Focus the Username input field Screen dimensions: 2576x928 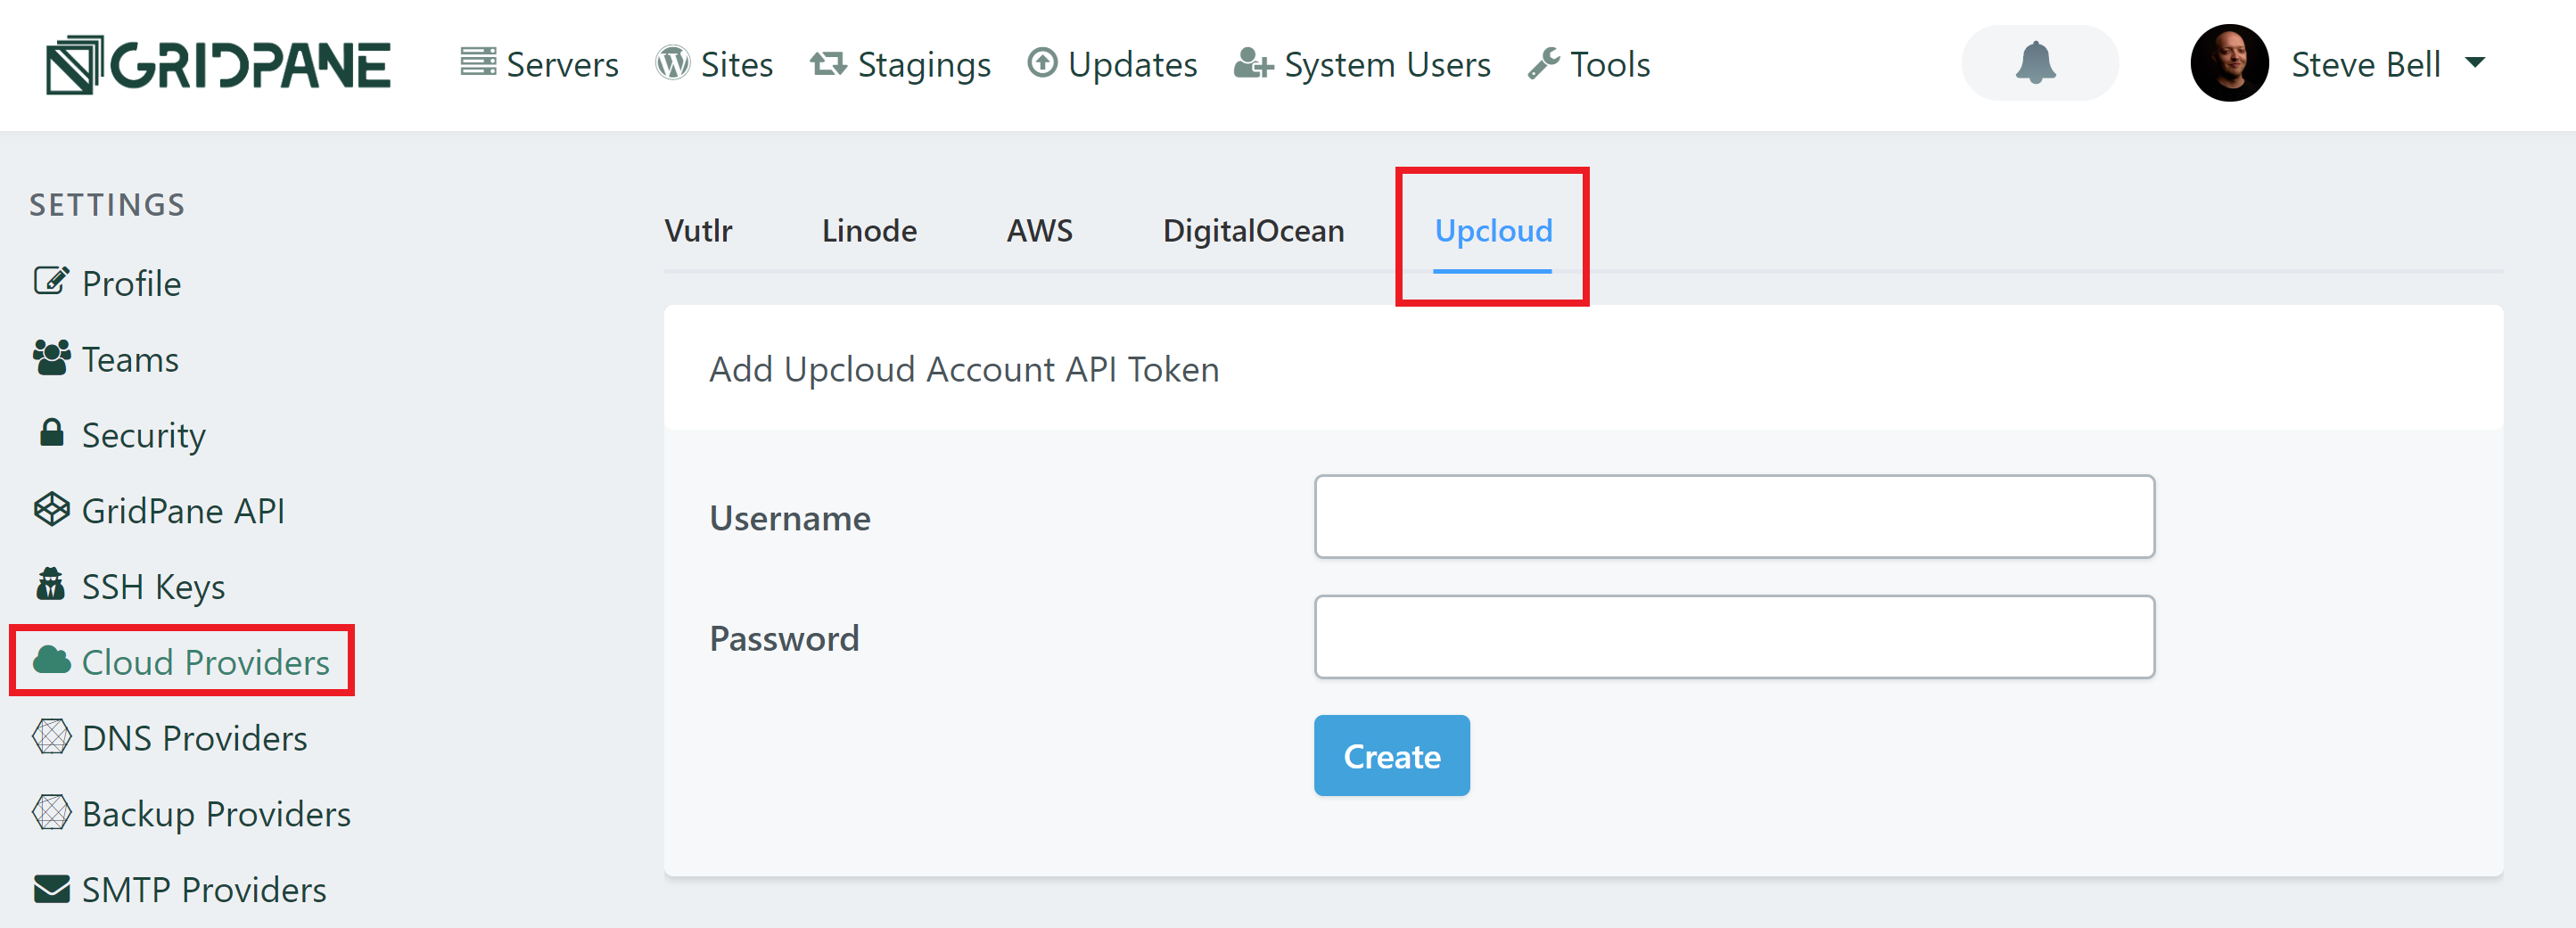tap(1734, 517)
